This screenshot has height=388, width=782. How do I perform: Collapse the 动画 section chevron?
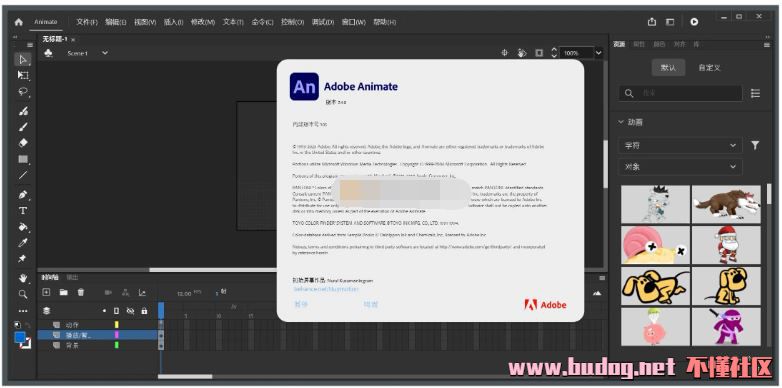pyautogui.click(x=621, y=122)
